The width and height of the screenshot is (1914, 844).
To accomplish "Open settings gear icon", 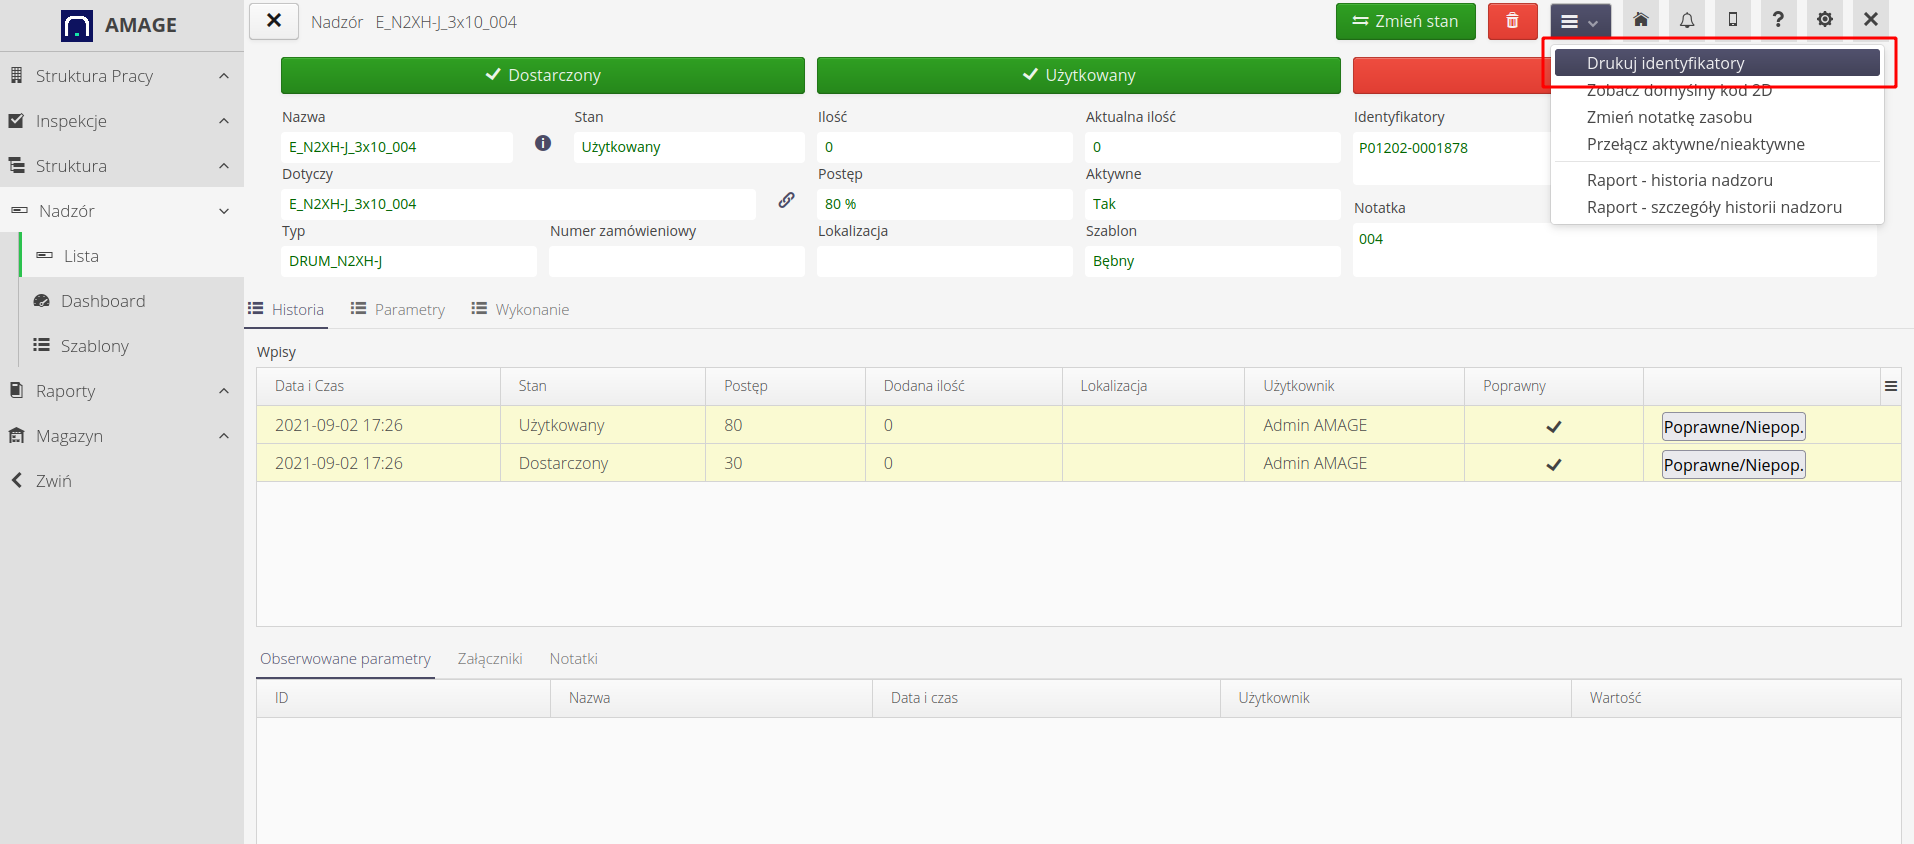I will [x=1825, y=20].
